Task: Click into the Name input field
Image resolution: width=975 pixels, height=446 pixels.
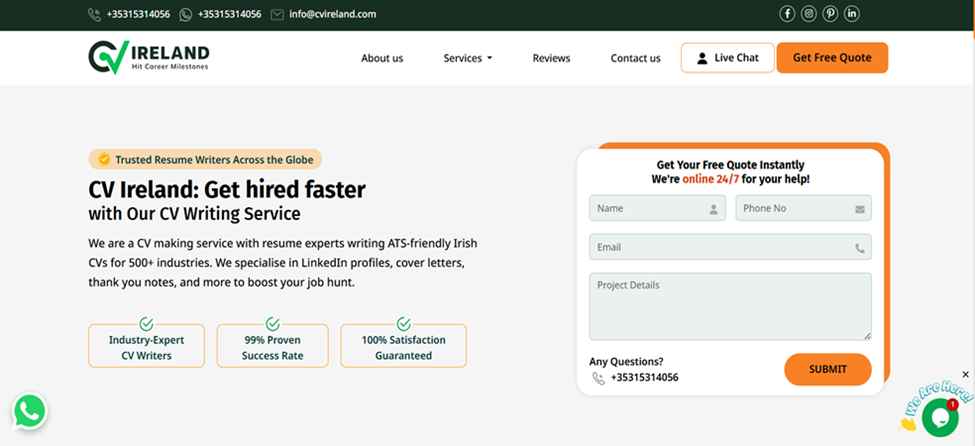Action: point(650,208)
